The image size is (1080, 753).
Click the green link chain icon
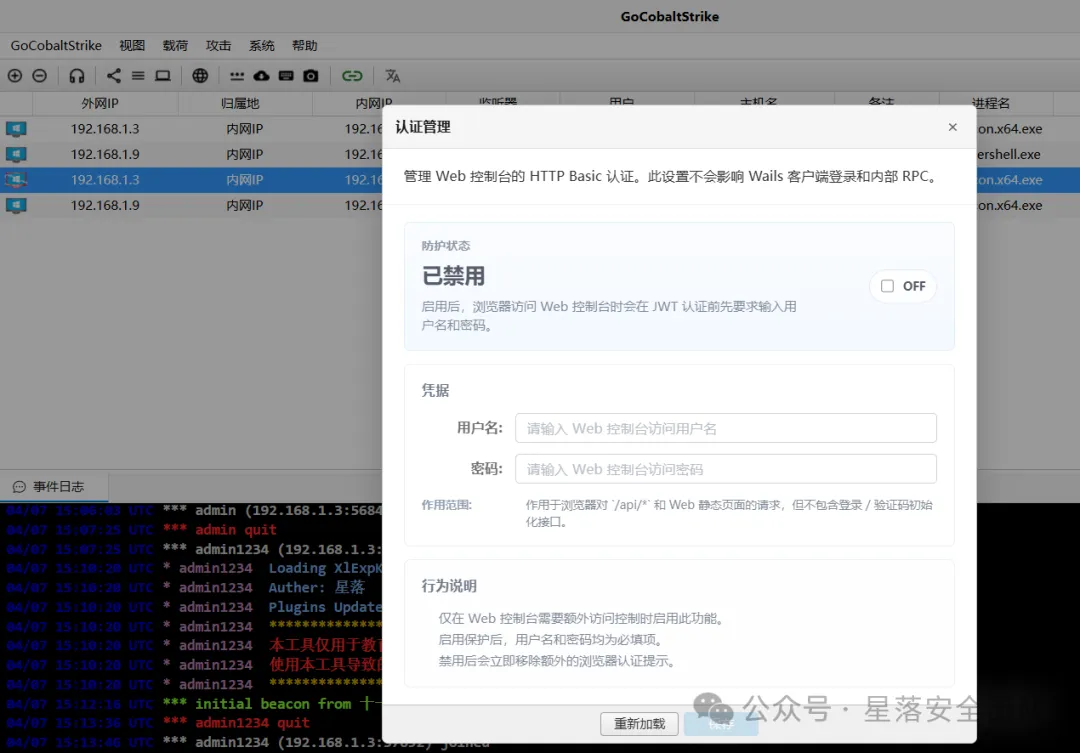pos(352,76)
